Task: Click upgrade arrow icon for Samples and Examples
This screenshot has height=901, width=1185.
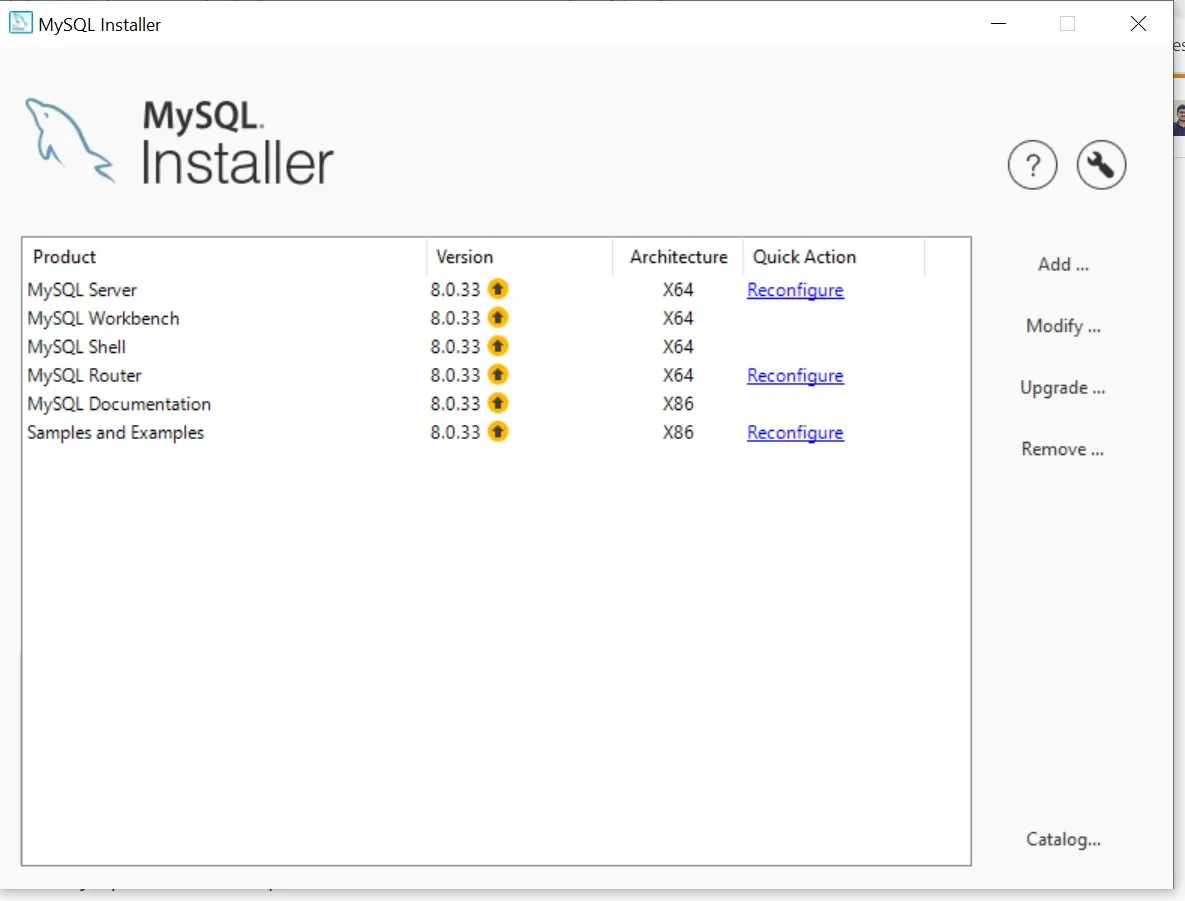Action: [497, 432]
